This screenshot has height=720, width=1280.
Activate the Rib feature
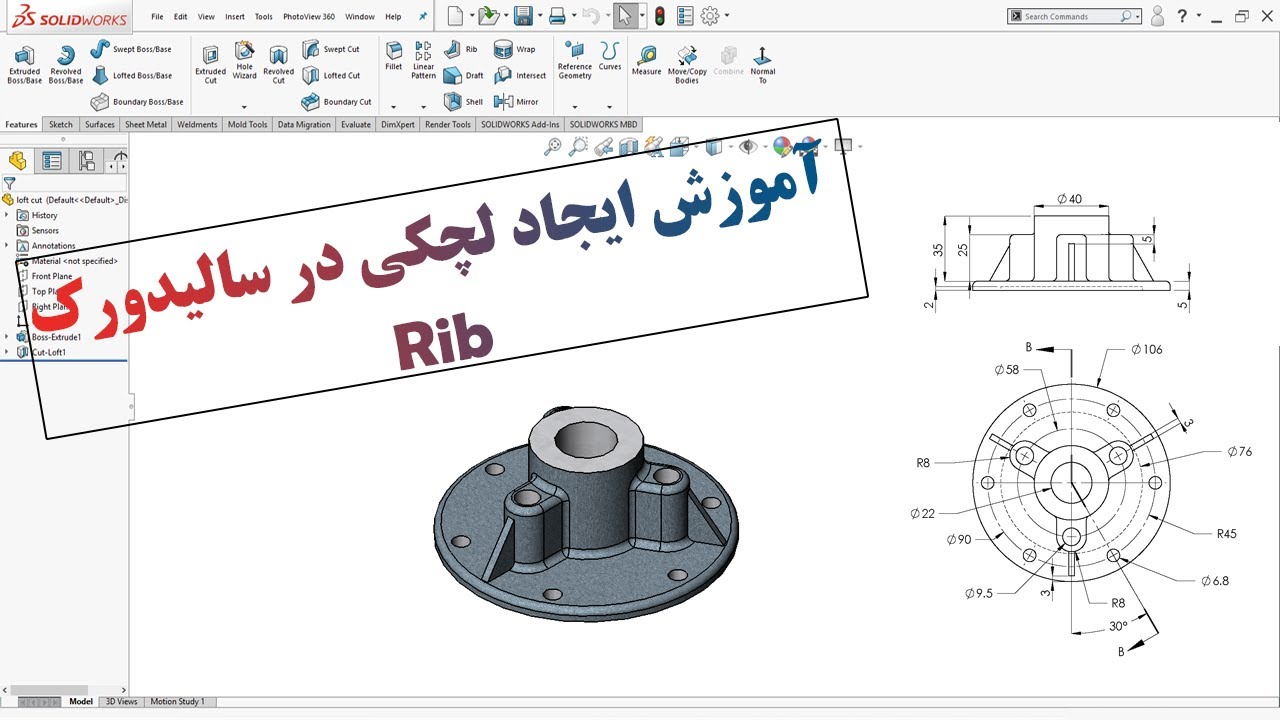click(x=461, y=49)
